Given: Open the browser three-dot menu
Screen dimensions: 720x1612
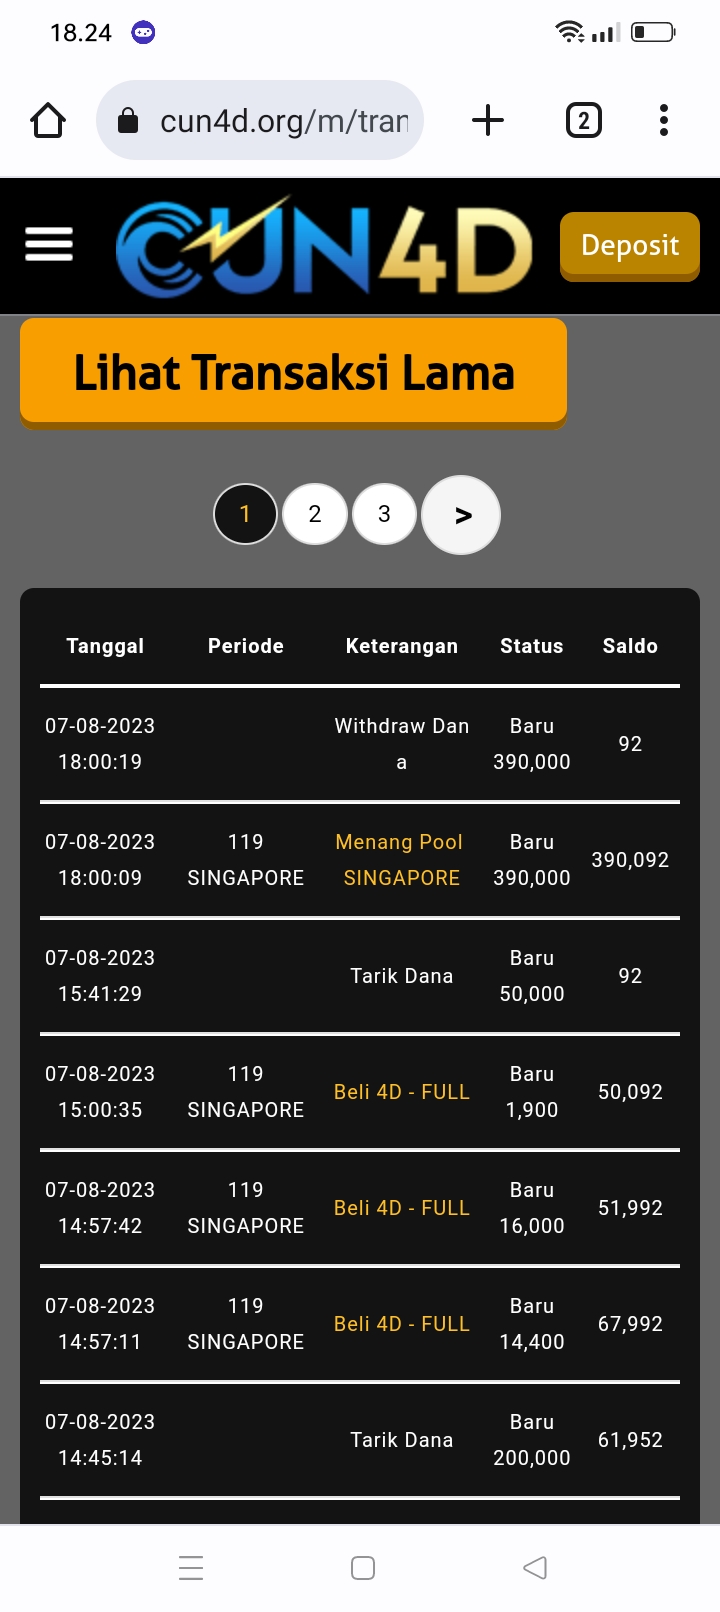Looking at the screenshot, I should point(663,121).
